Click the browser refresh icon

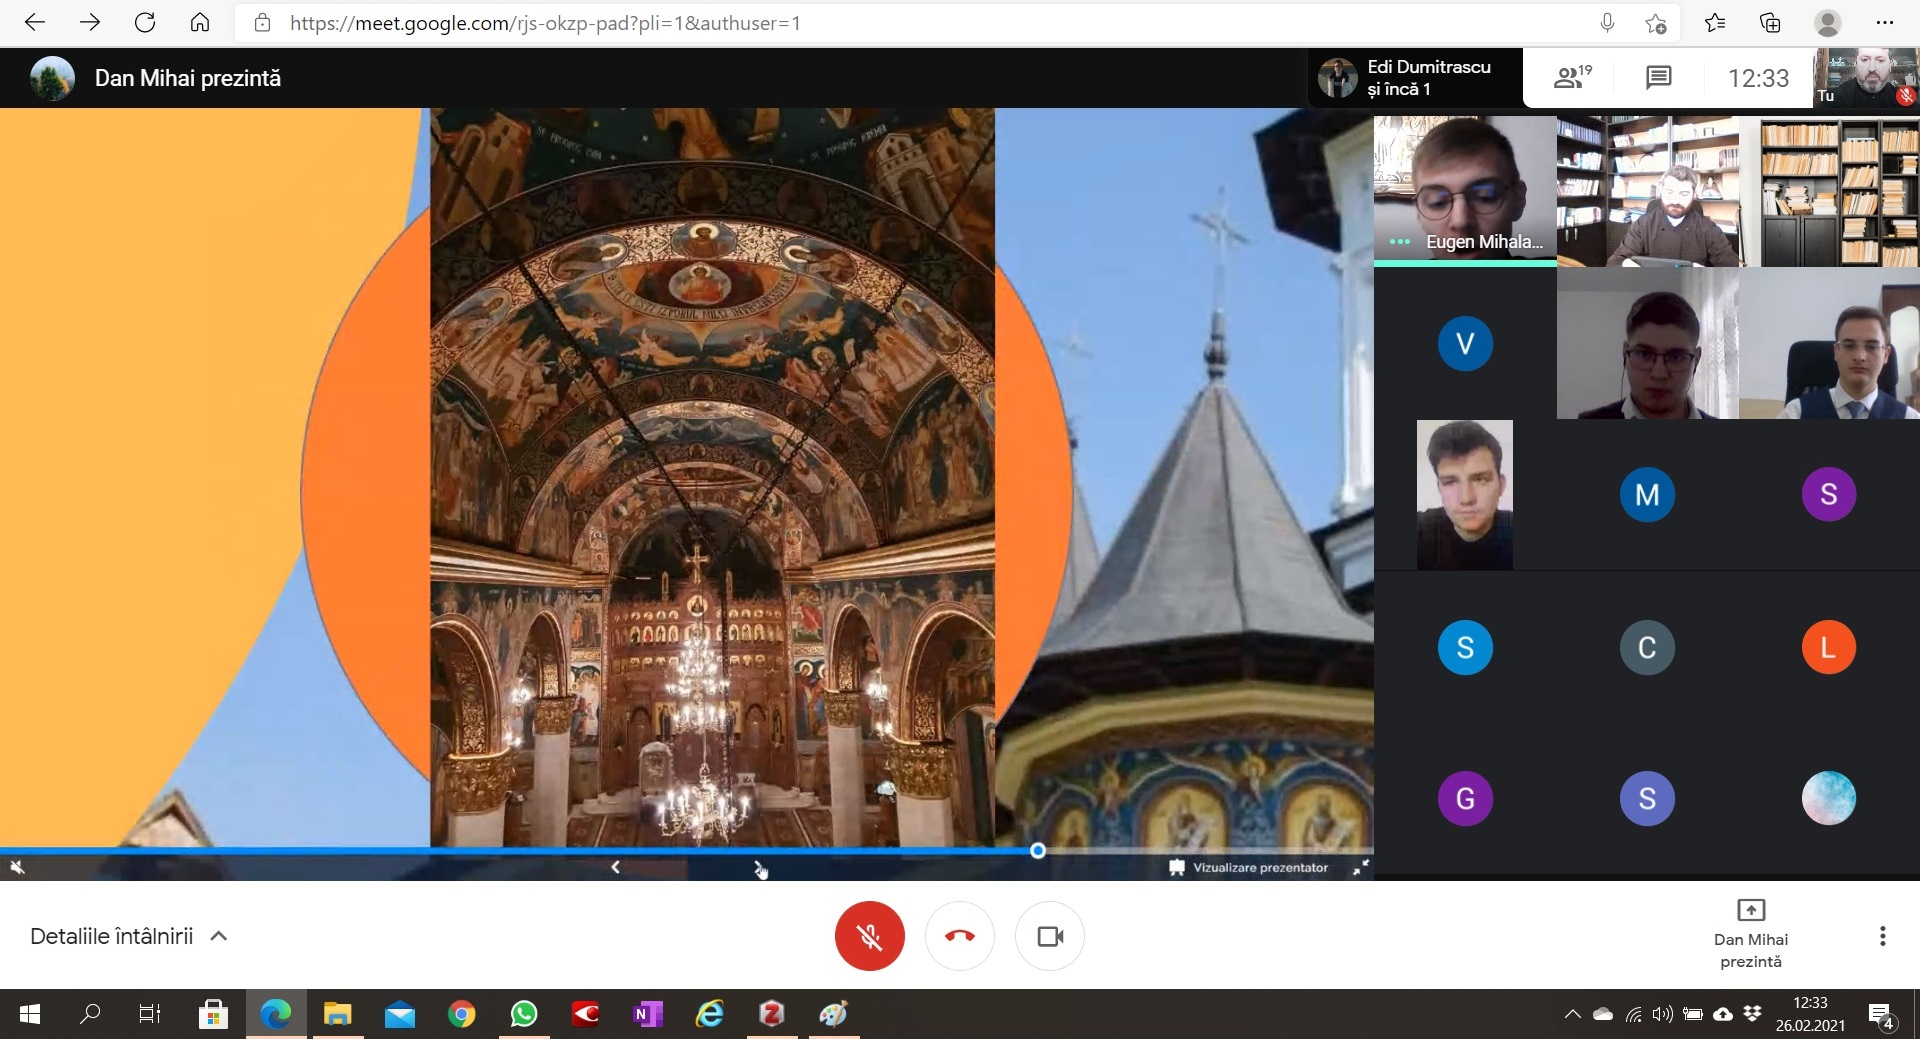145,23
